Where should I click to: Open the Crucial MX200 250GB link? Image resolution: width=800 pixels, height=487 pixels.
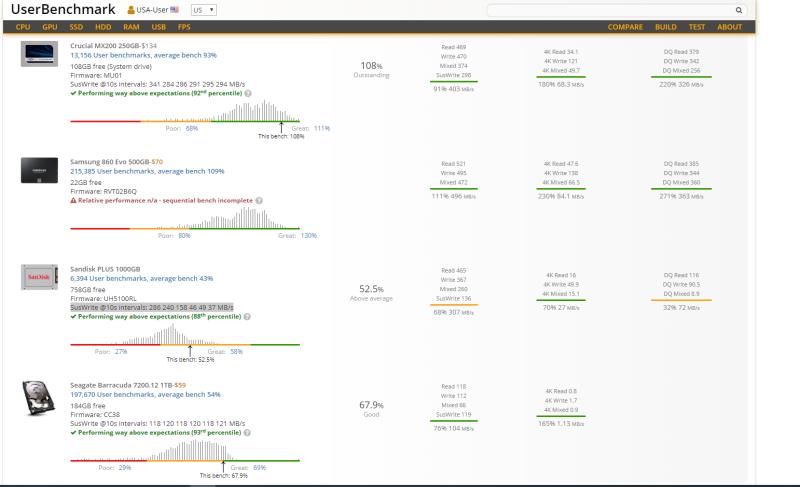107,46
